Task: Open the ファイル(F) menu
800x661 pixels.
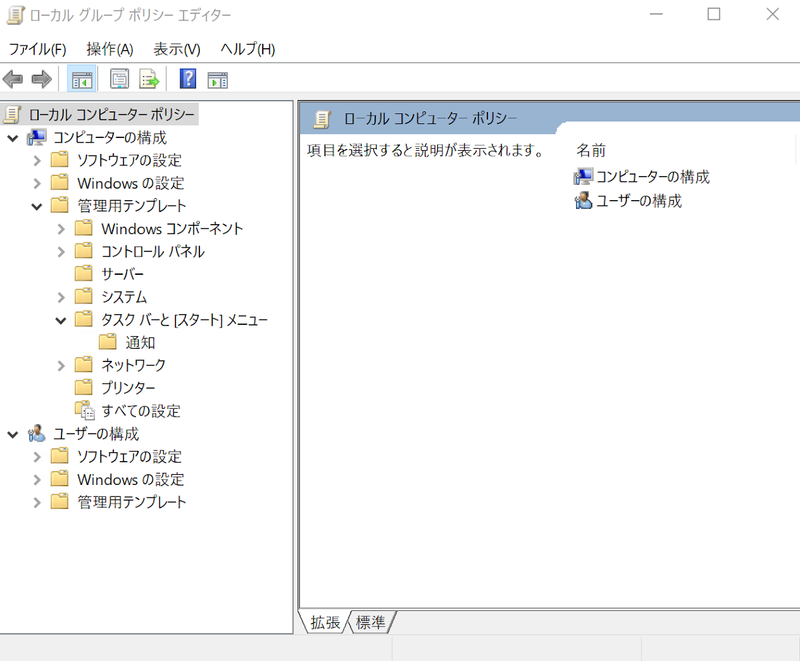Action: point(38,49)
